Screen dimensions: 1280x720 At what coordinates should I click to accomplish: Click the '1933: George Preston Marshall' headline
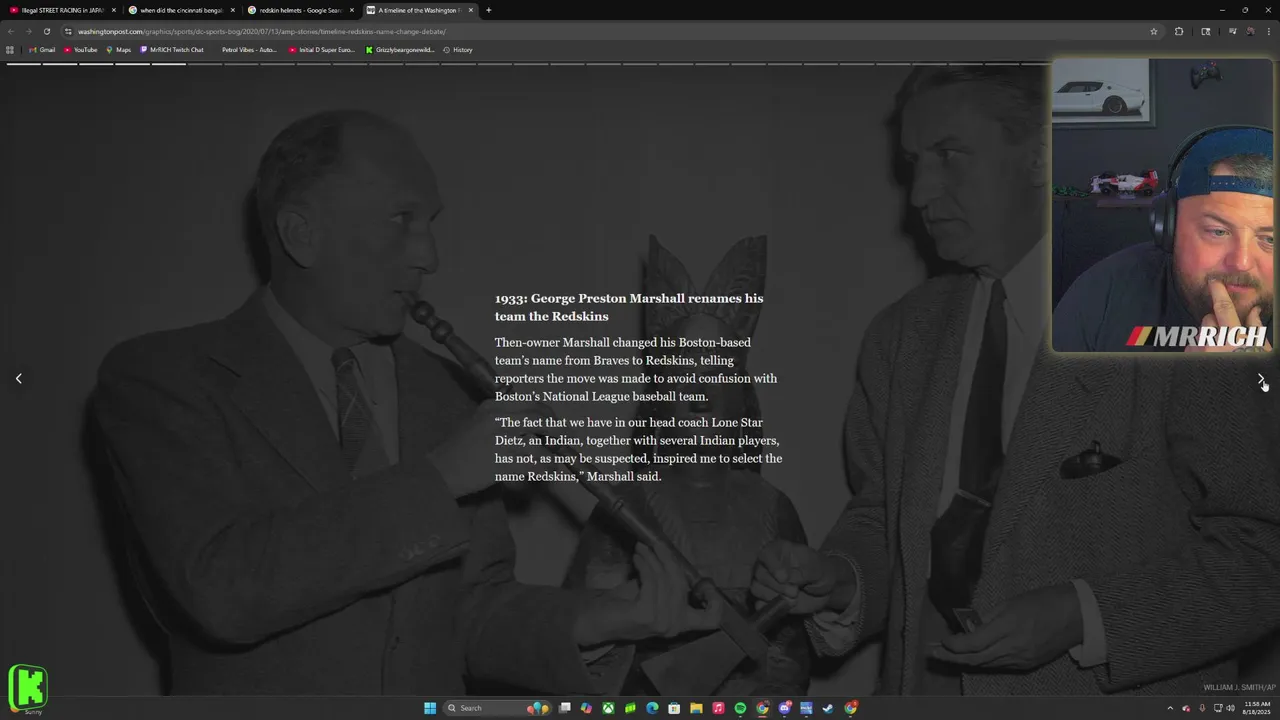(x=628, y=307)
